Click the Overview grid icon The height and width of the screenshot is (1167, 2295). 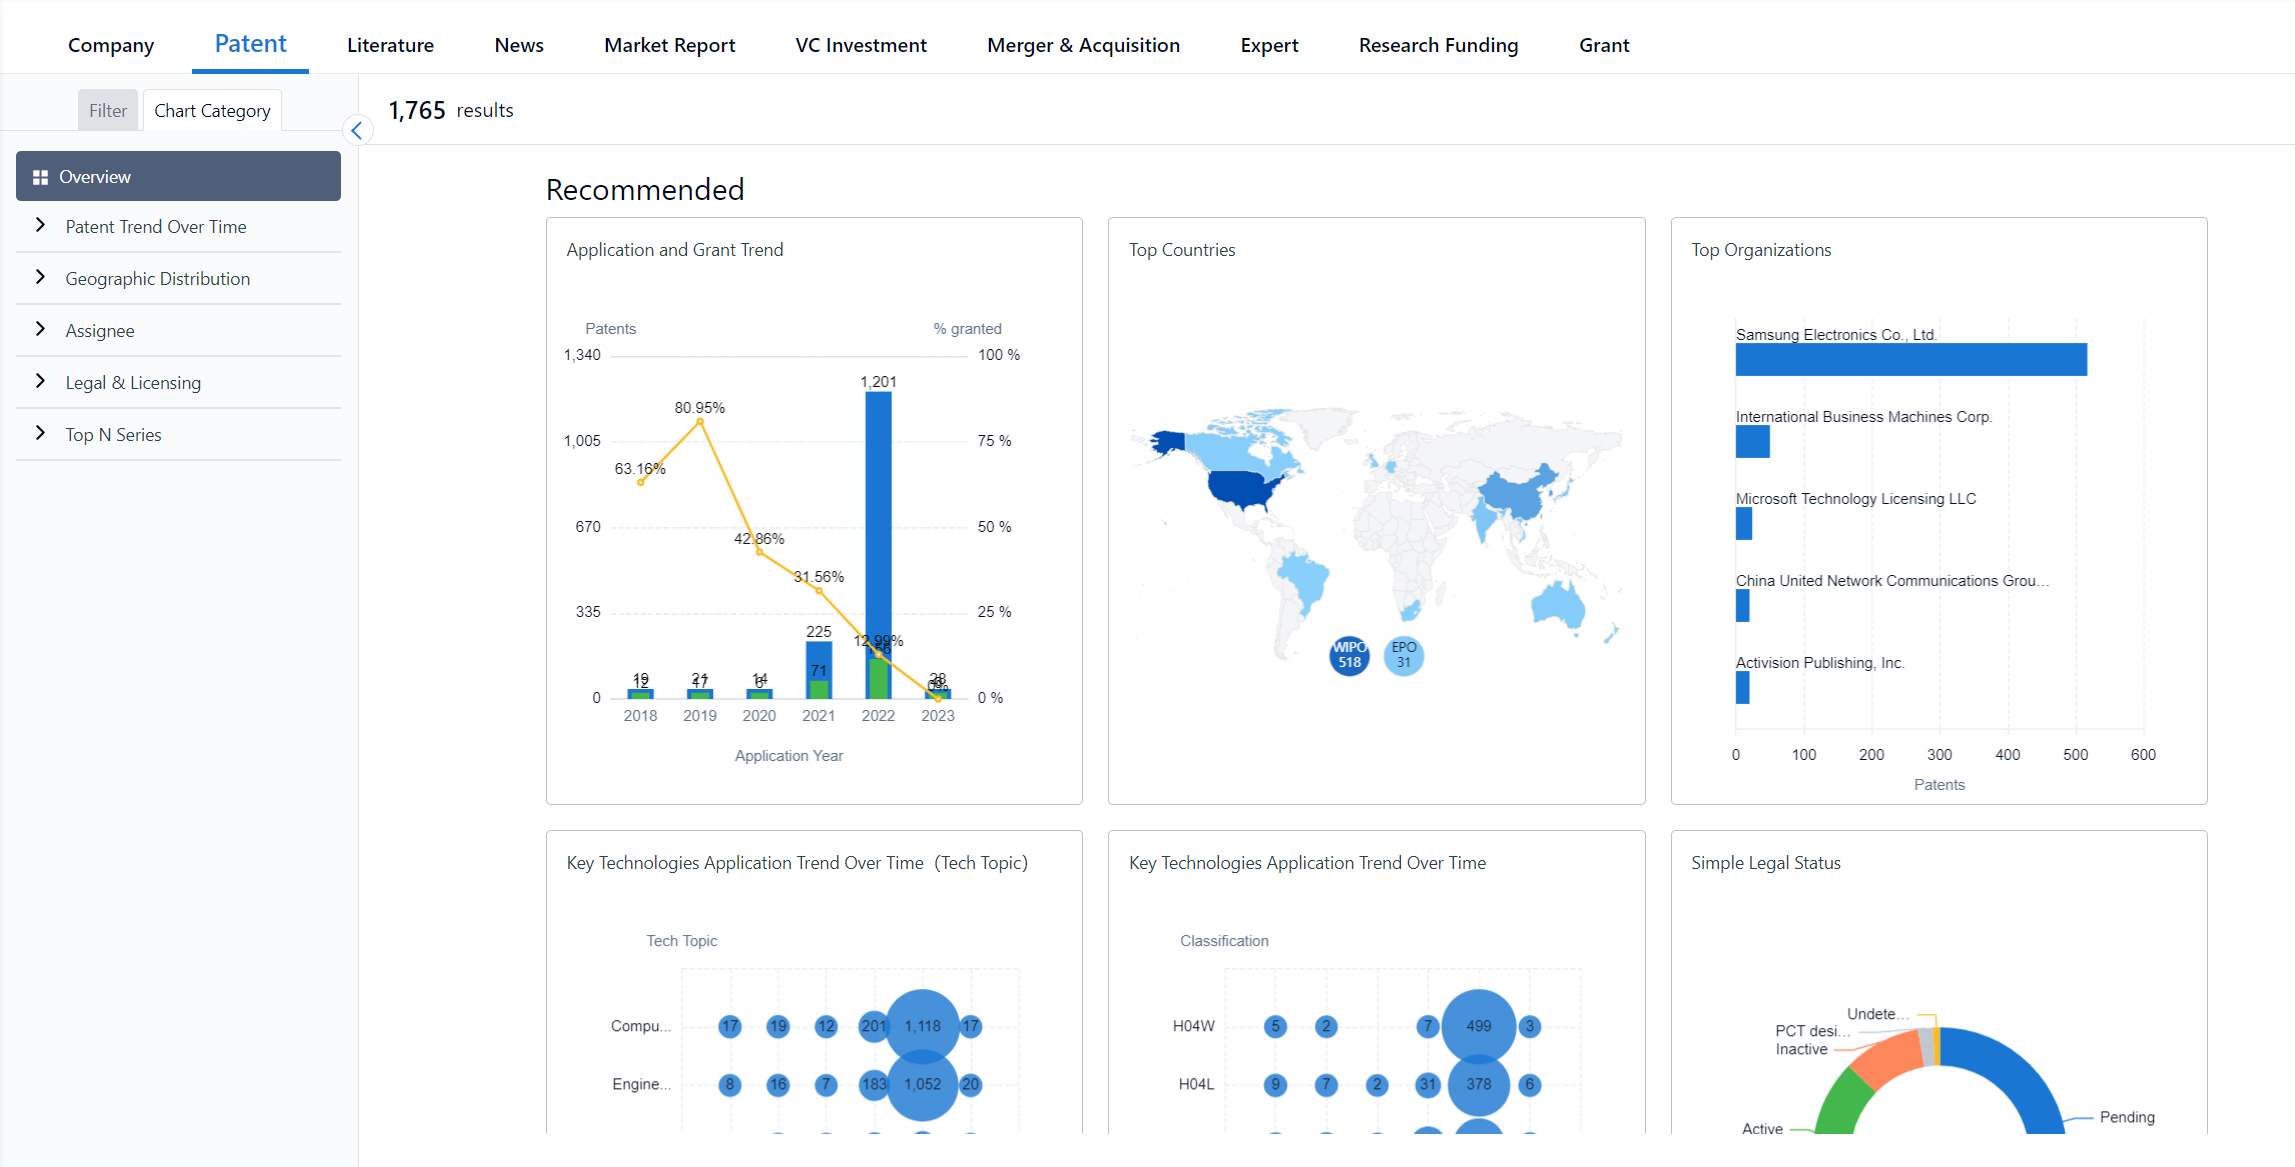(40, 177)
